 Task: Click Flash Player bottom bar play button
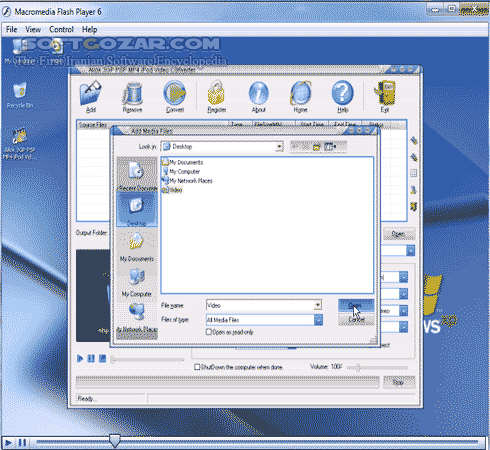8,443
